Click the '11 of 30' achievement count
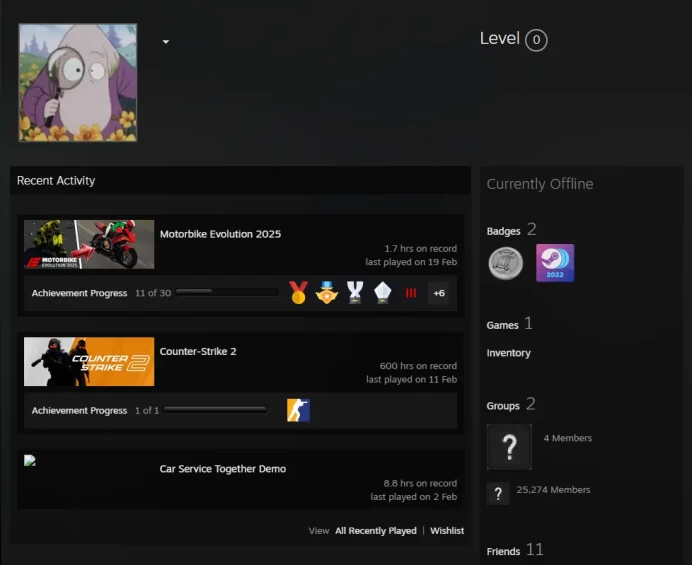Image resolution: width=692 pixels, height=565 pixels. point(153,293)
